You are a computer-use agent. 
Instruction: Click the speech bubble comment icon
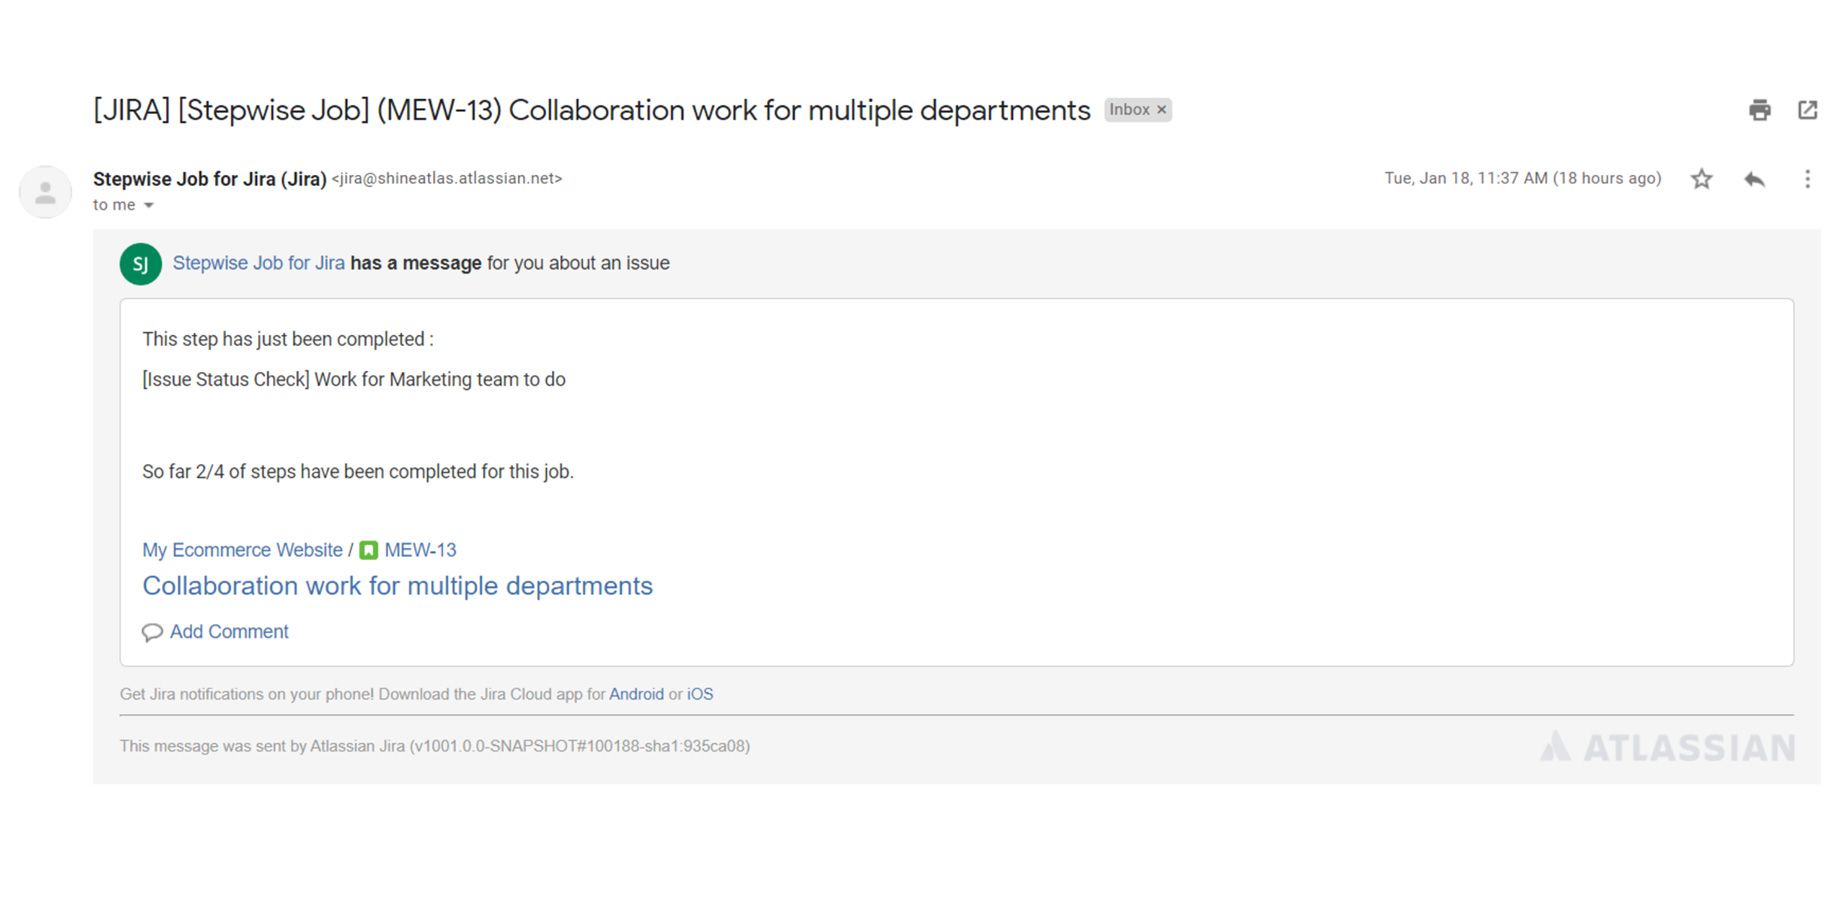pos(152,632)
